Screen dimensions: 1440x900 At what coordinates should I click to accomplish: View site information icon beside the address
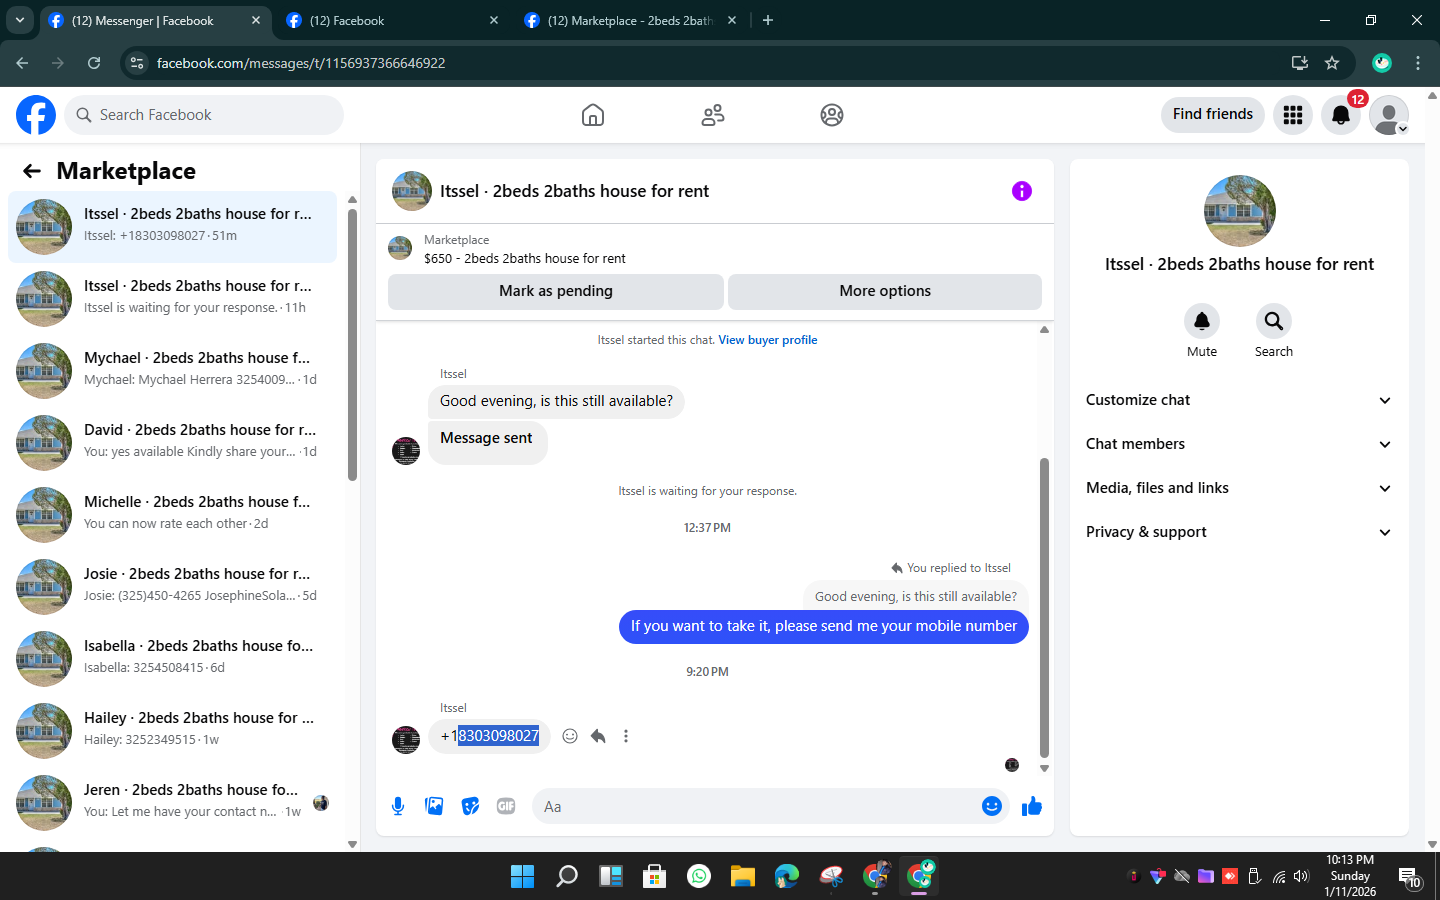pos(137,63)
